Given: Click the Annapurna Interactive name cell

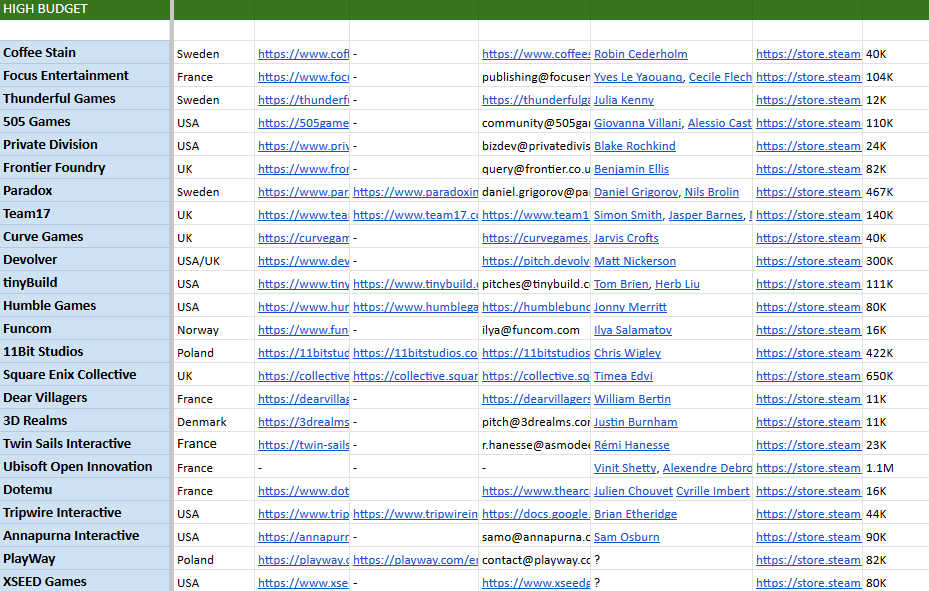Looking at the screenshot, I should click(86, 536).
